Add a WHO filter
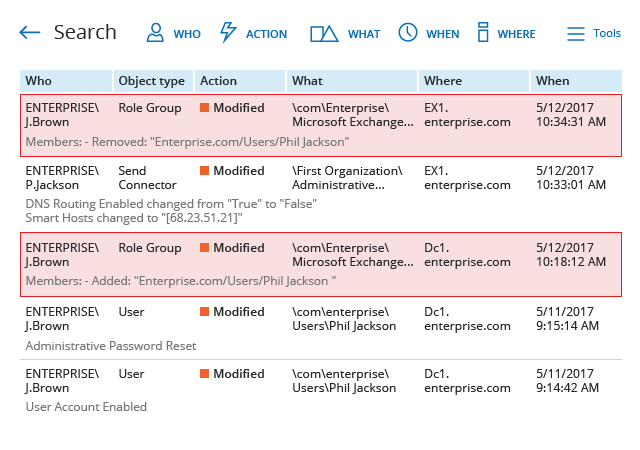 pos(187,34)
